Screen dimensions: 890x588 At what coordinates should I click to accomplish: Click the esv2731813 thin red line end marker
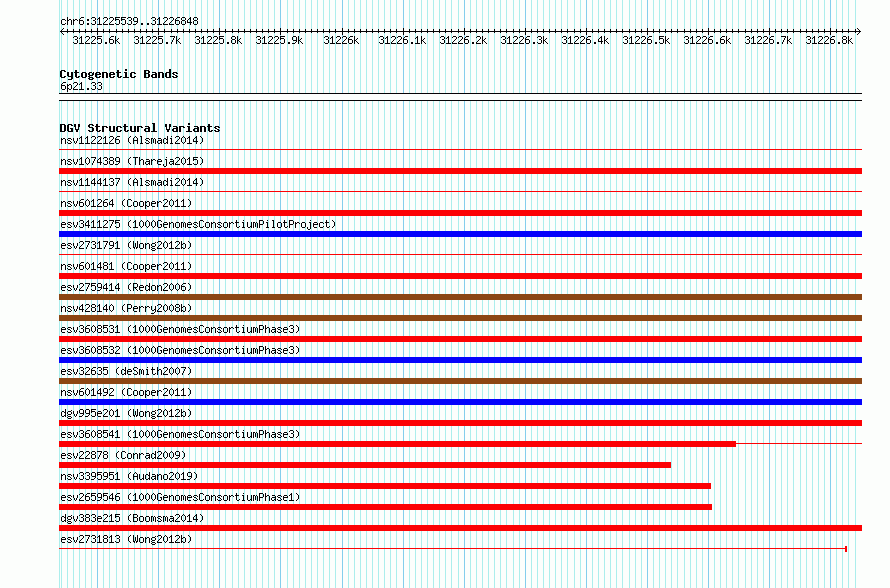[x=846, y=549]
